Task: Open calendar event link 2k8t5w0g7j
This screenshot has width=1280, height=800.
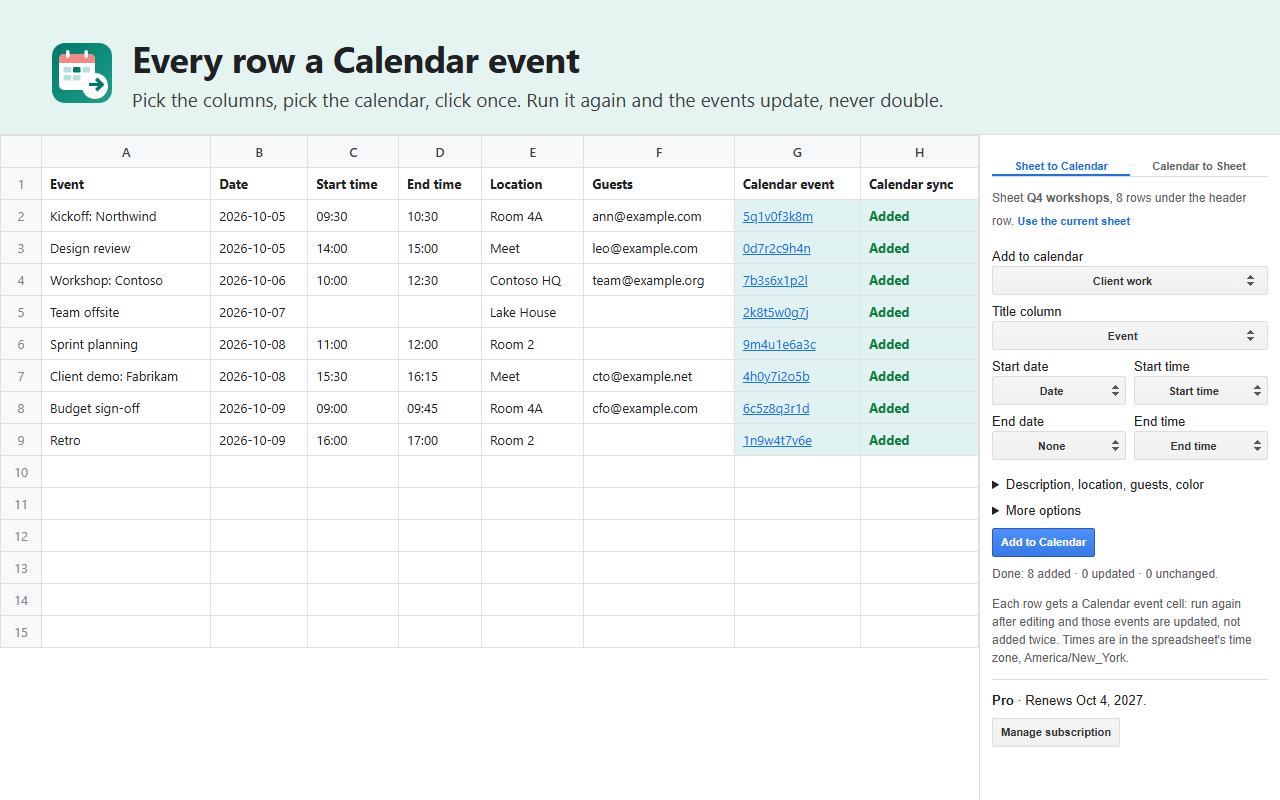Action: tap(776, 313)
